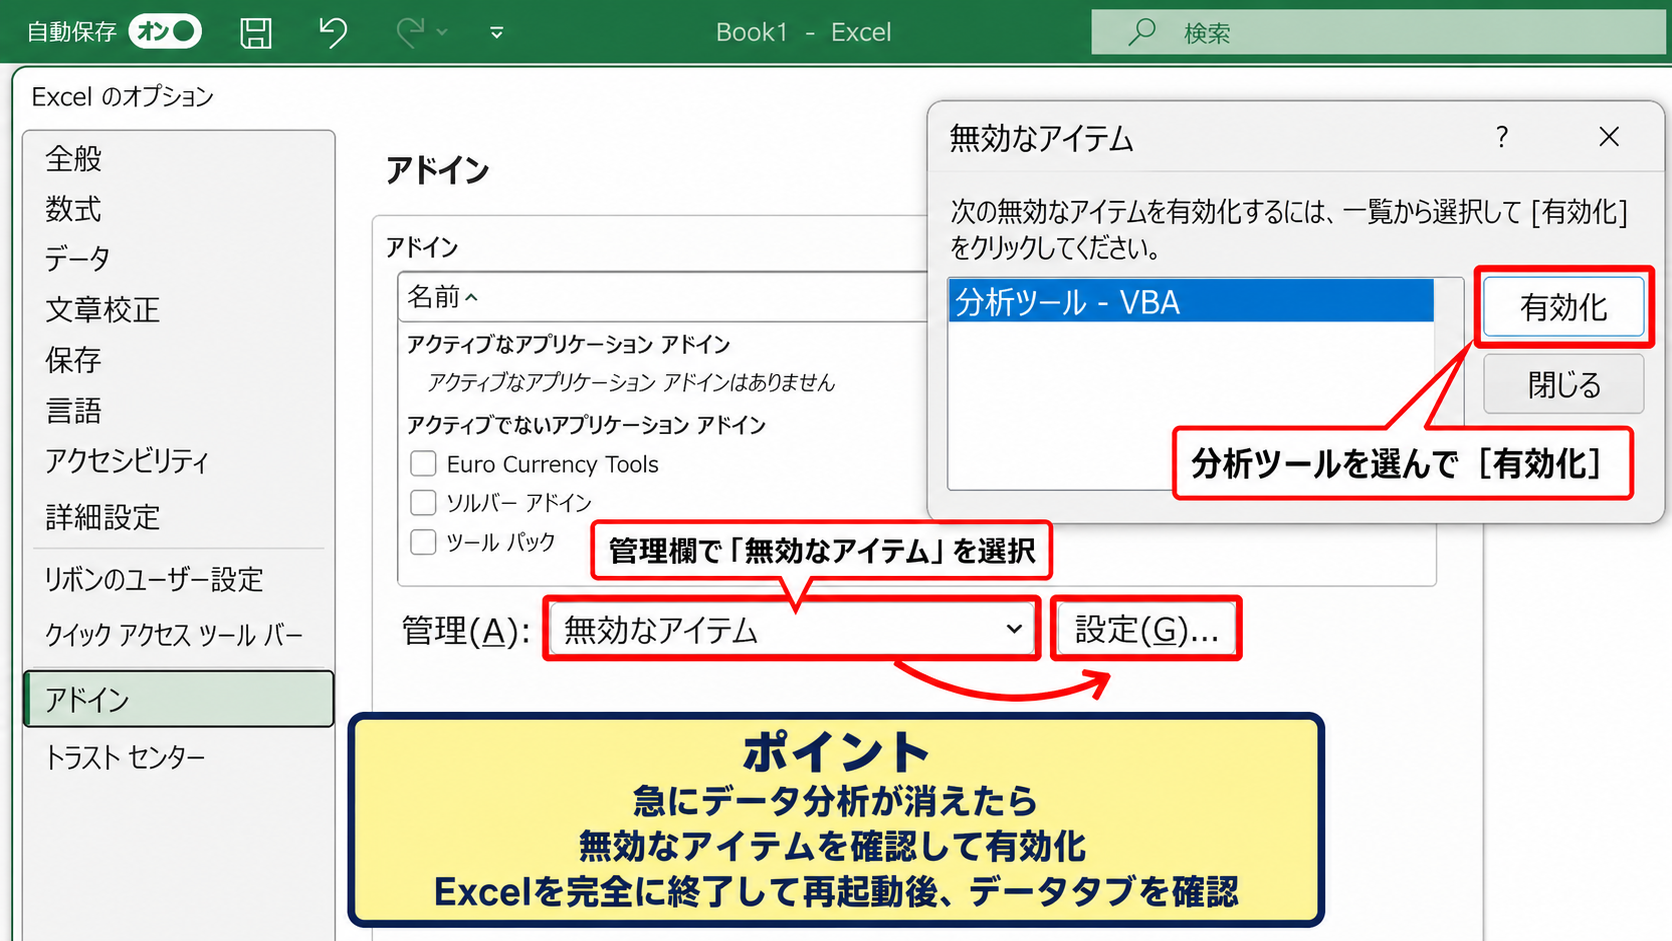Open the Redo history dropdown arrow
This screenshot has height=941, width=1672.
(442, 33)
